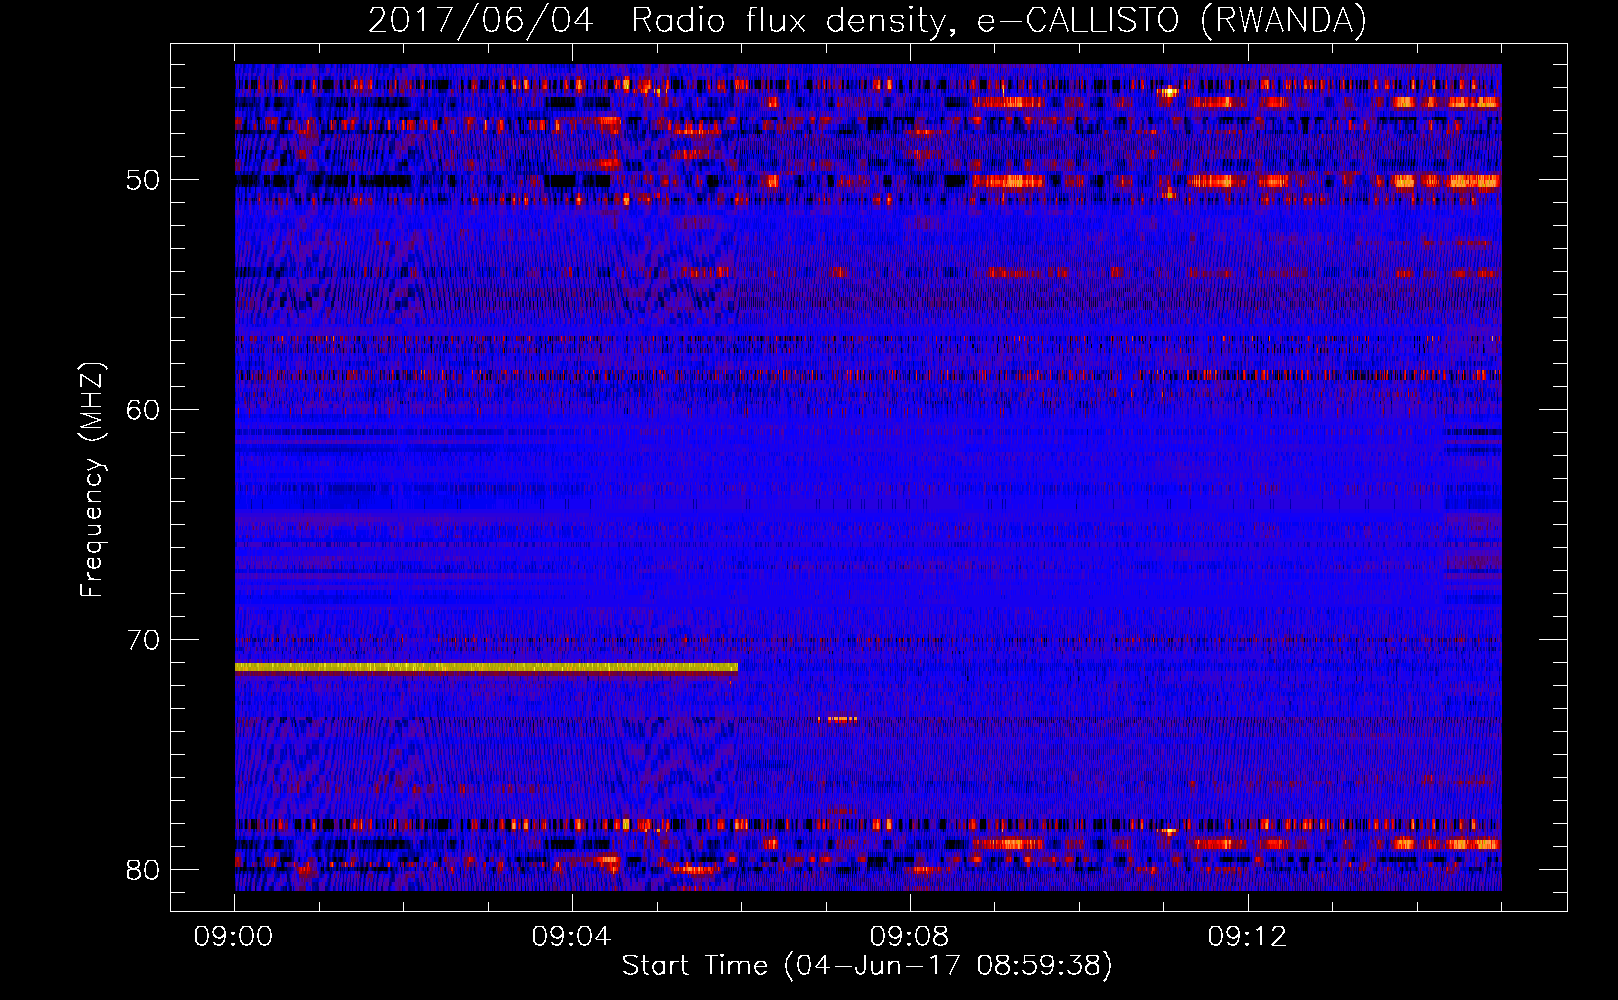This screenshot has width=1618, height=1000.
Task: Click the Start Time x-axis label
Action: [867, 965]
